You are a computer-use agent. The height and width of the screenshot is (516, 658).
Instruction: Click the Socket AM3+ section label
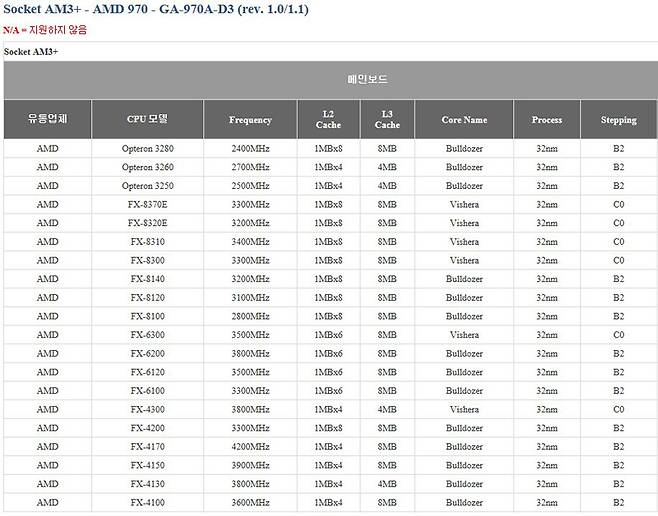tap(31, 52)
